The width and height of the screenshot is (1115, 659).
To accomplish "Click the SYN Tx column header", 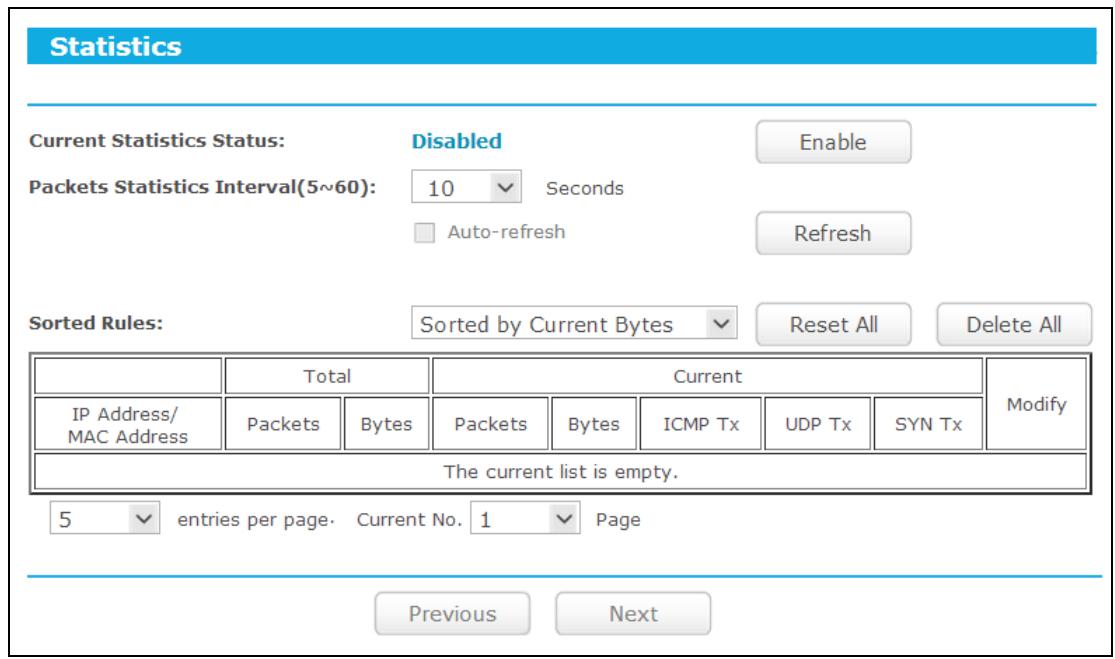I will (x=928, y=424).
